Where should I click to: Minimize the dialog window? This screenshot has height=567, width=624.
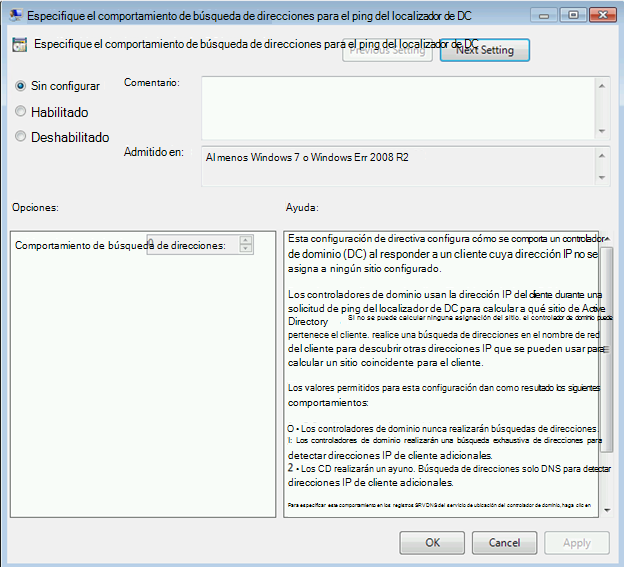tap(544, 16)
